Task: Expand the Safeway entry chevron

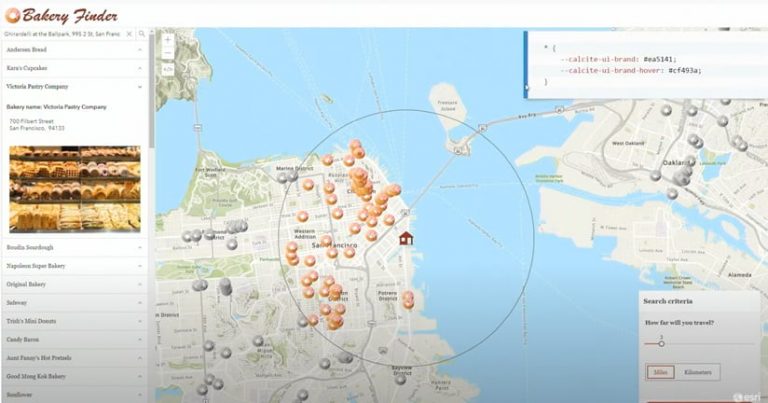Action: tap(140, 303)
